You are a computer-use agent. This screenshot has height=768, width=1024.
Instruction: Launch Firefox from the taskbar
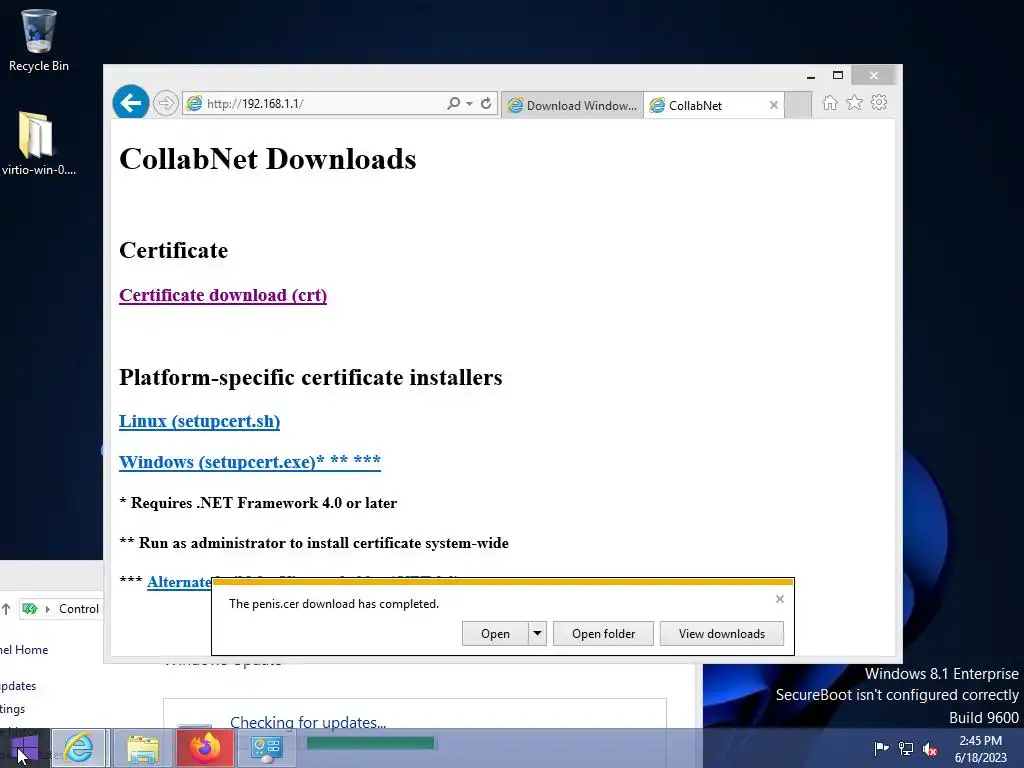204,748
